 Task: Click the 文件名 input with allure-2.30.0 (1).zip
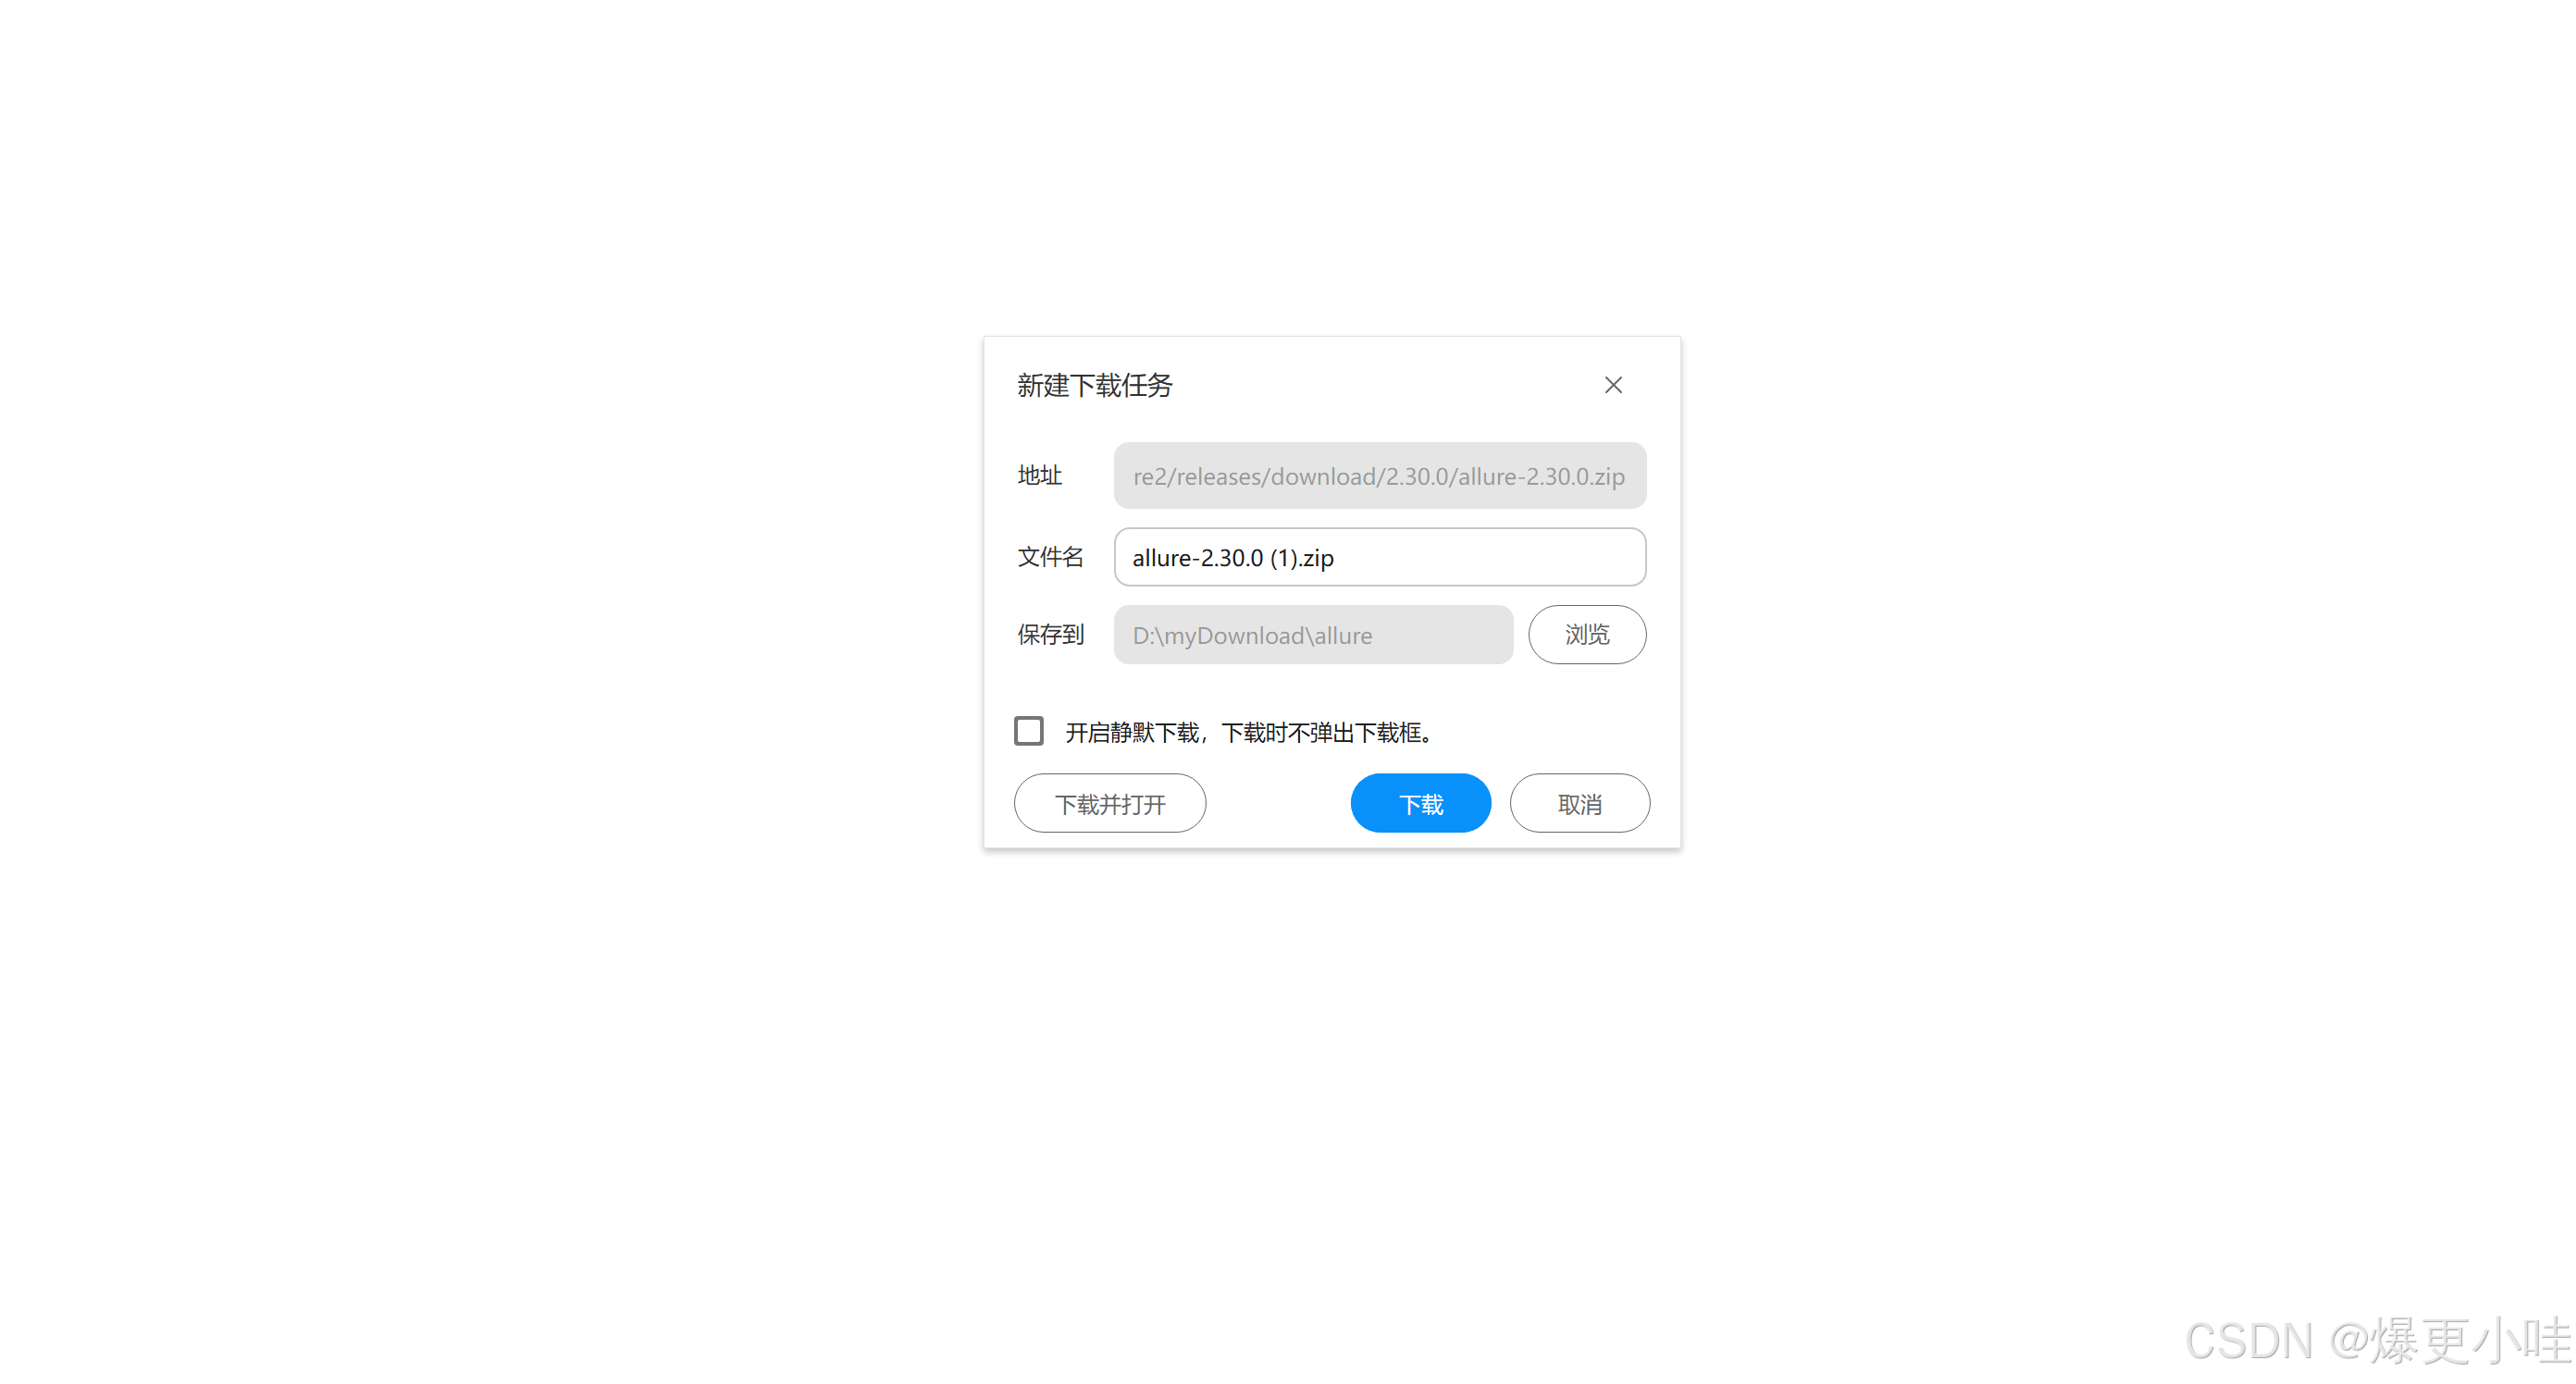(x=1380, y=557)
